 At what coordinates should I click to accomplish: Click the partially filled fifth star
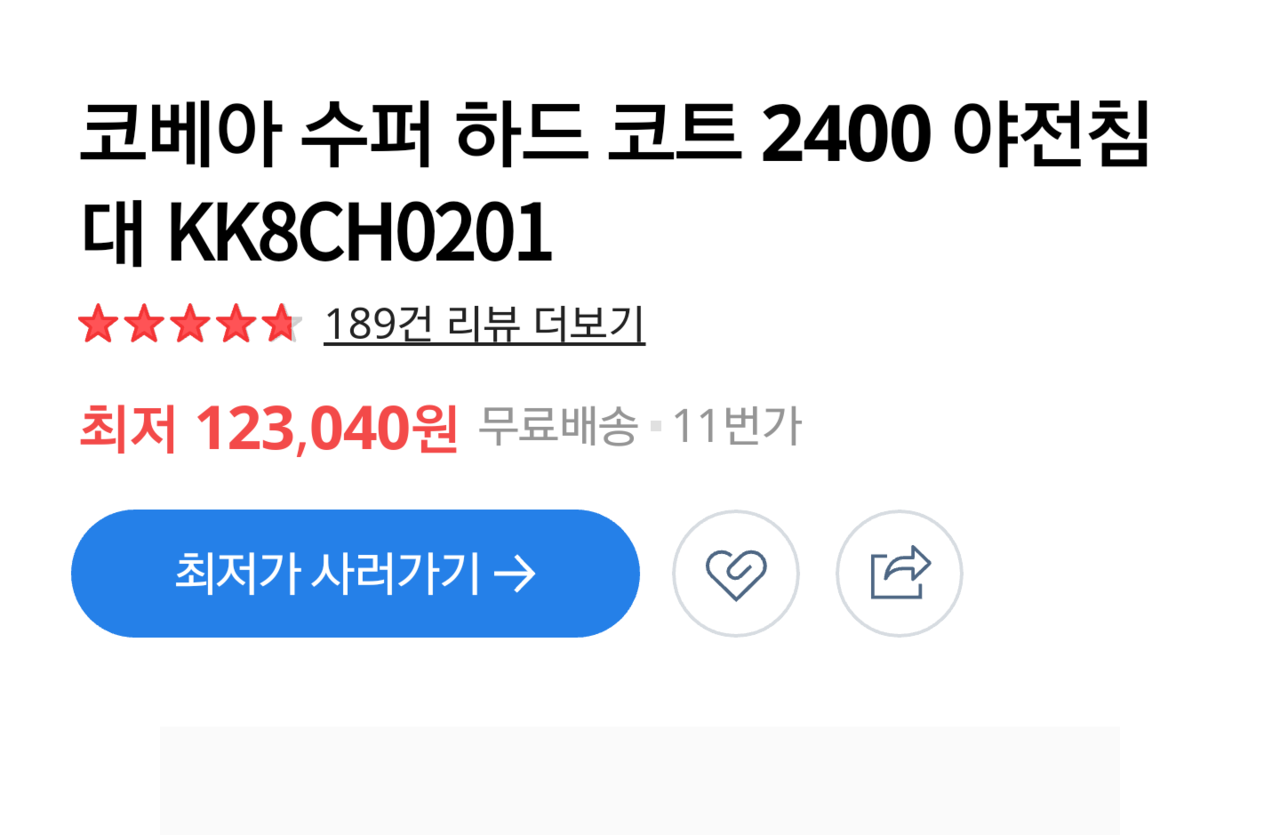tap(282, 324)
